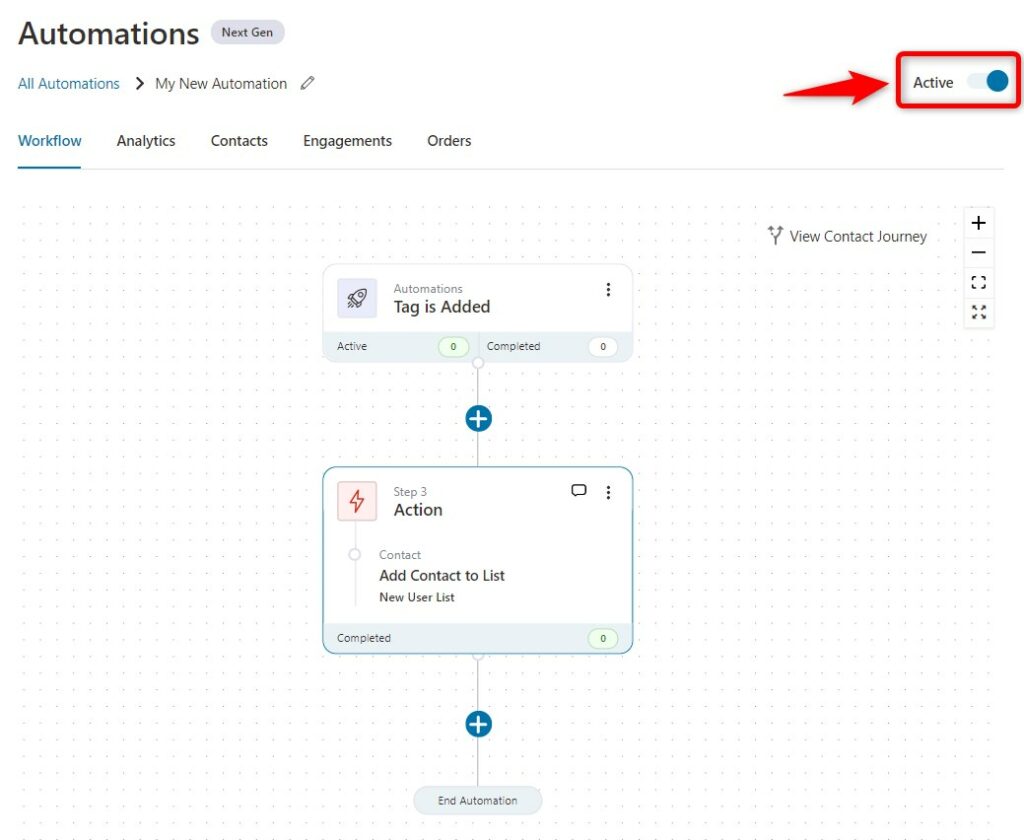The width and height of the screenshot is (1024, 840).
Task: Open Tag is Added options menu
Action: (x=608, y=289)
